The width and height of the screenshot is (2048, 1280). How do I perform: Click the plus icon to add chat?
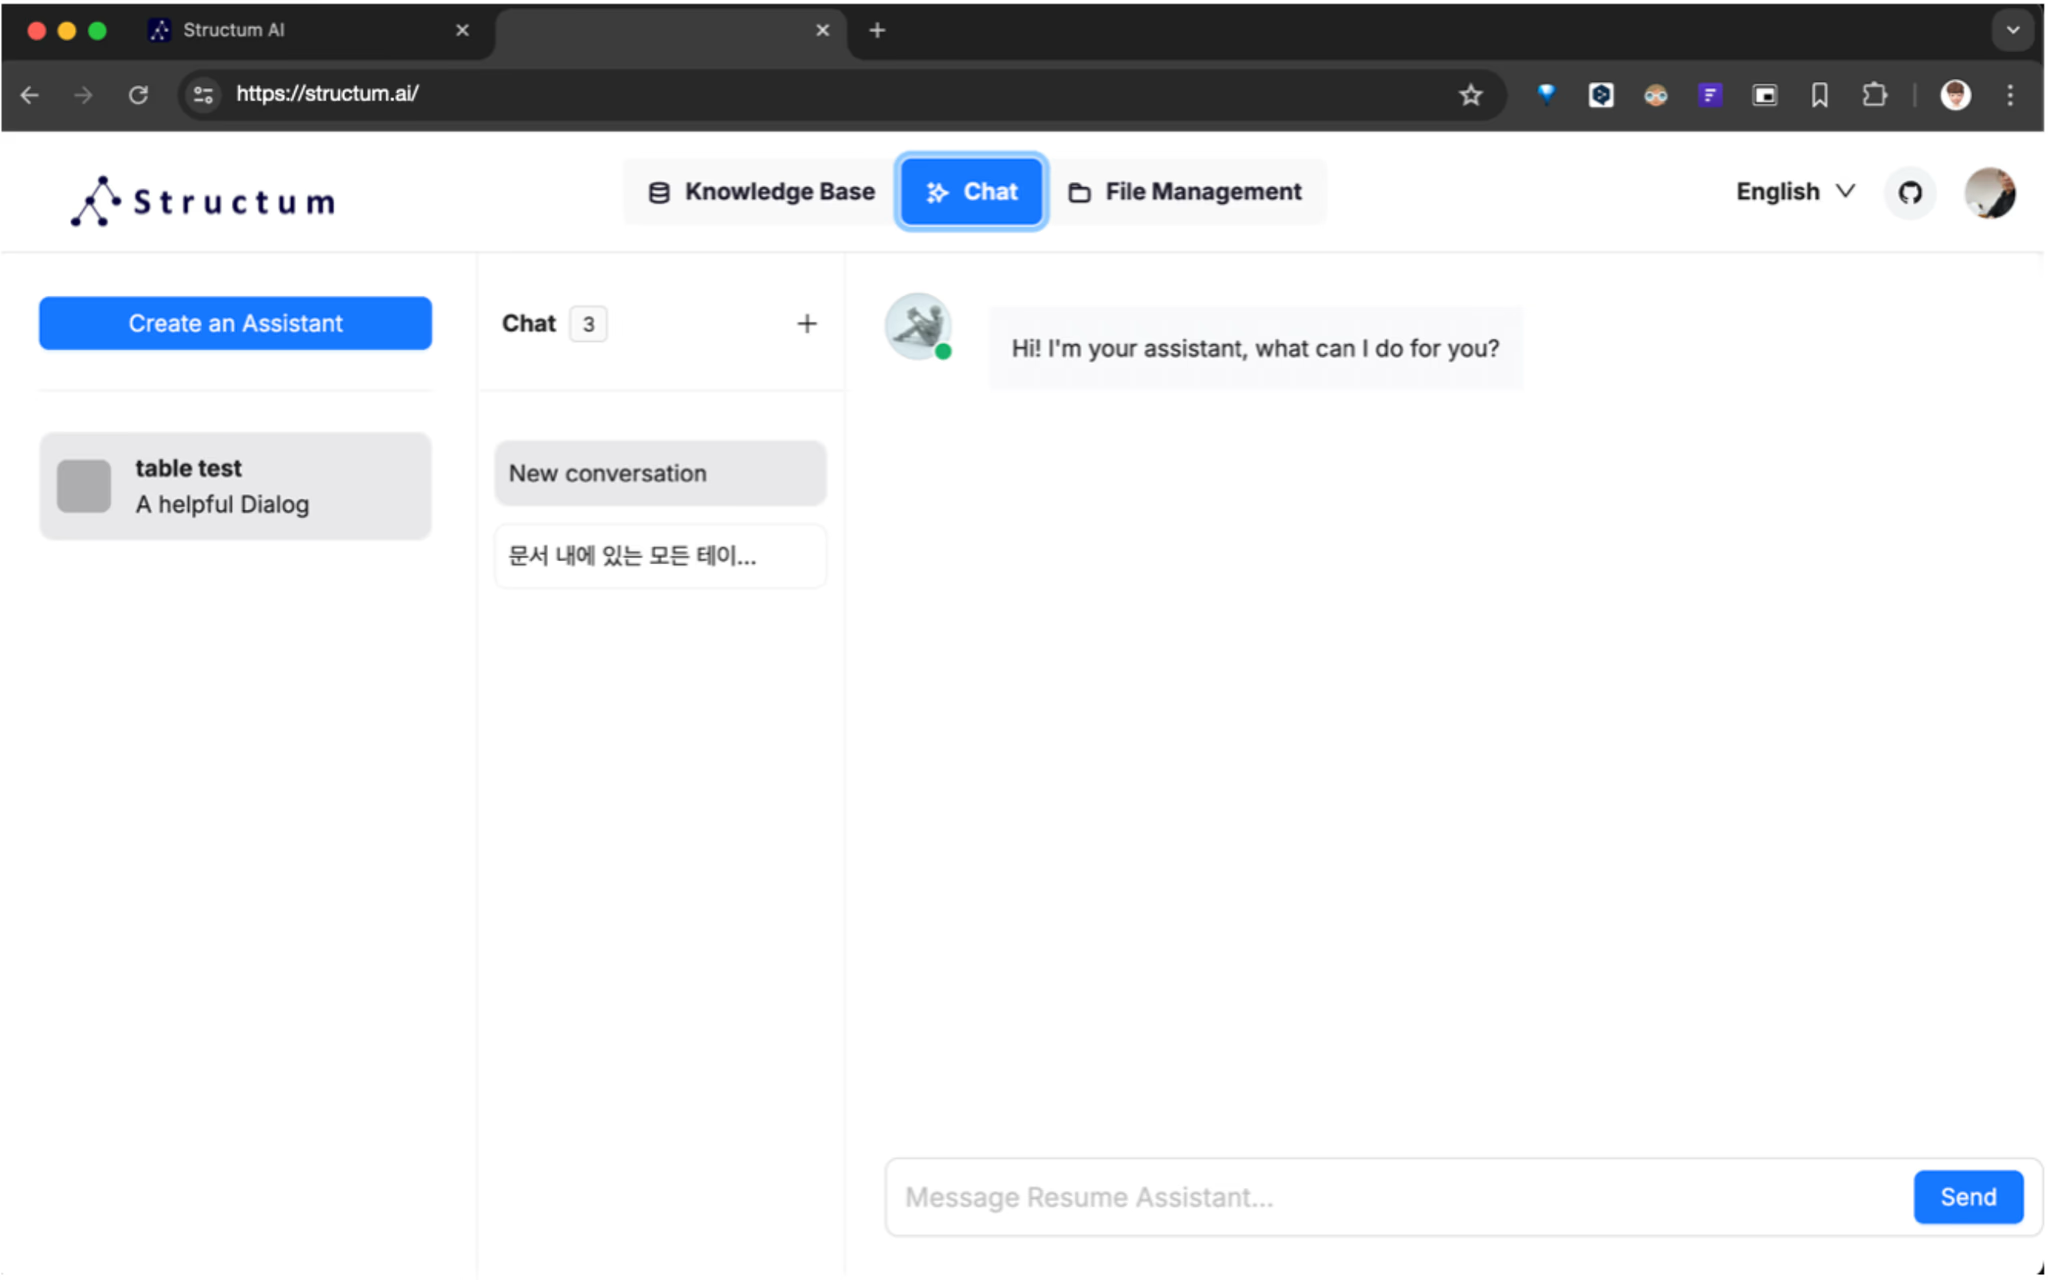coord(806,324)
